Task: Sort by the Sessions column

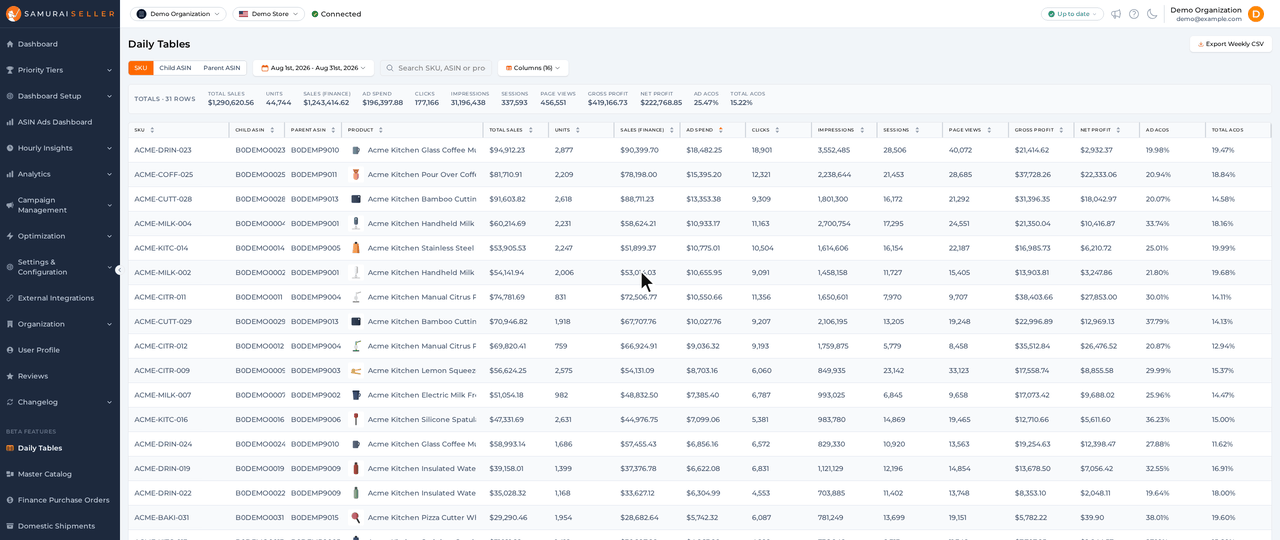Action: point(917,130)
